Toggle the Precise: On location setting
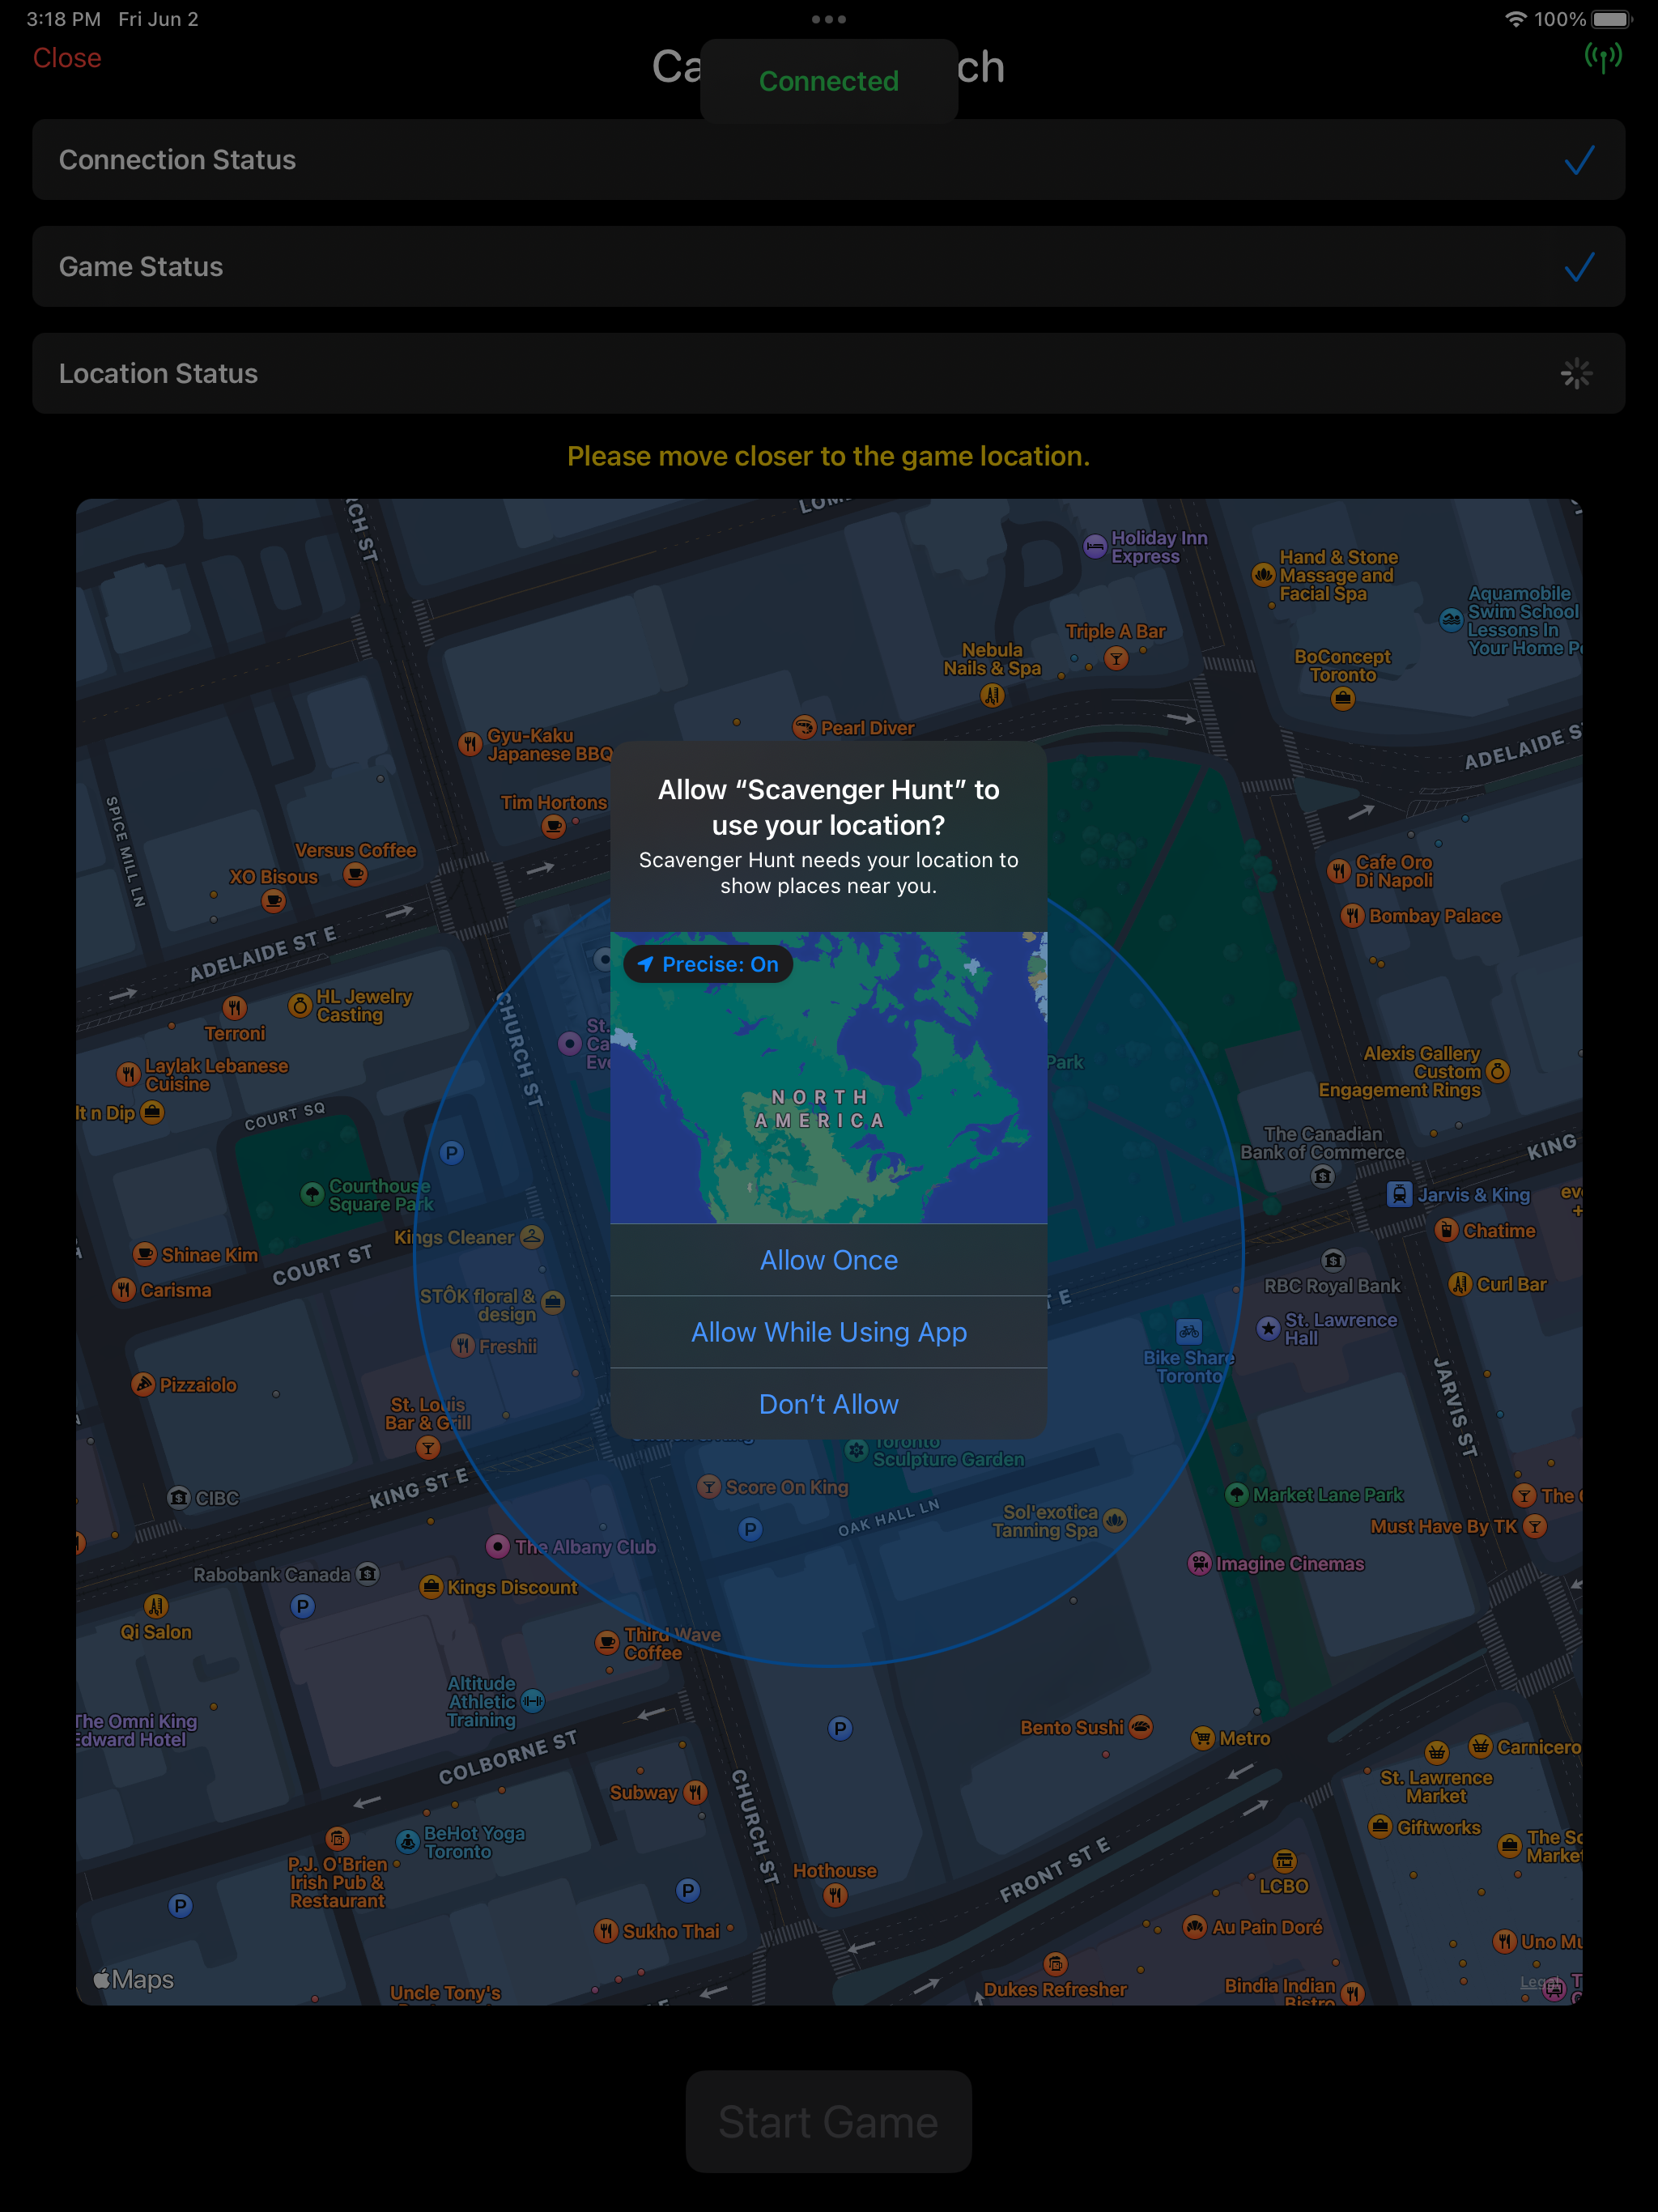 [x=708, y=964]
